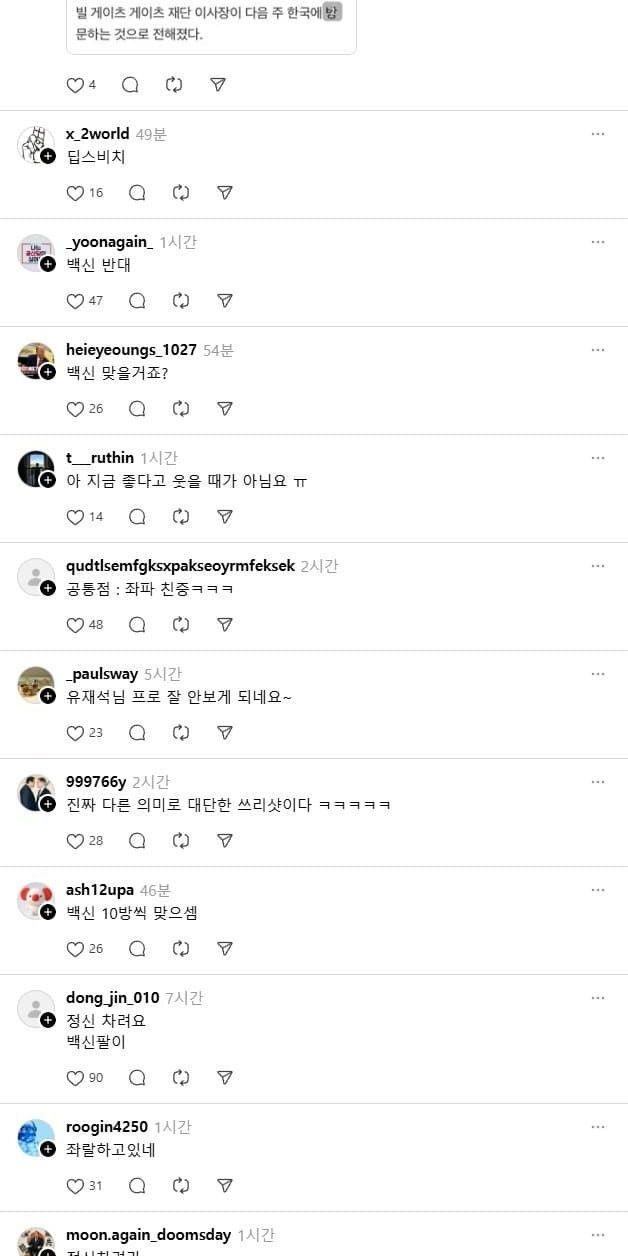
Task: Follow qudtlsemfgksxpakseoyrmfeksek using plus badge
Action: tap(48, 588)
